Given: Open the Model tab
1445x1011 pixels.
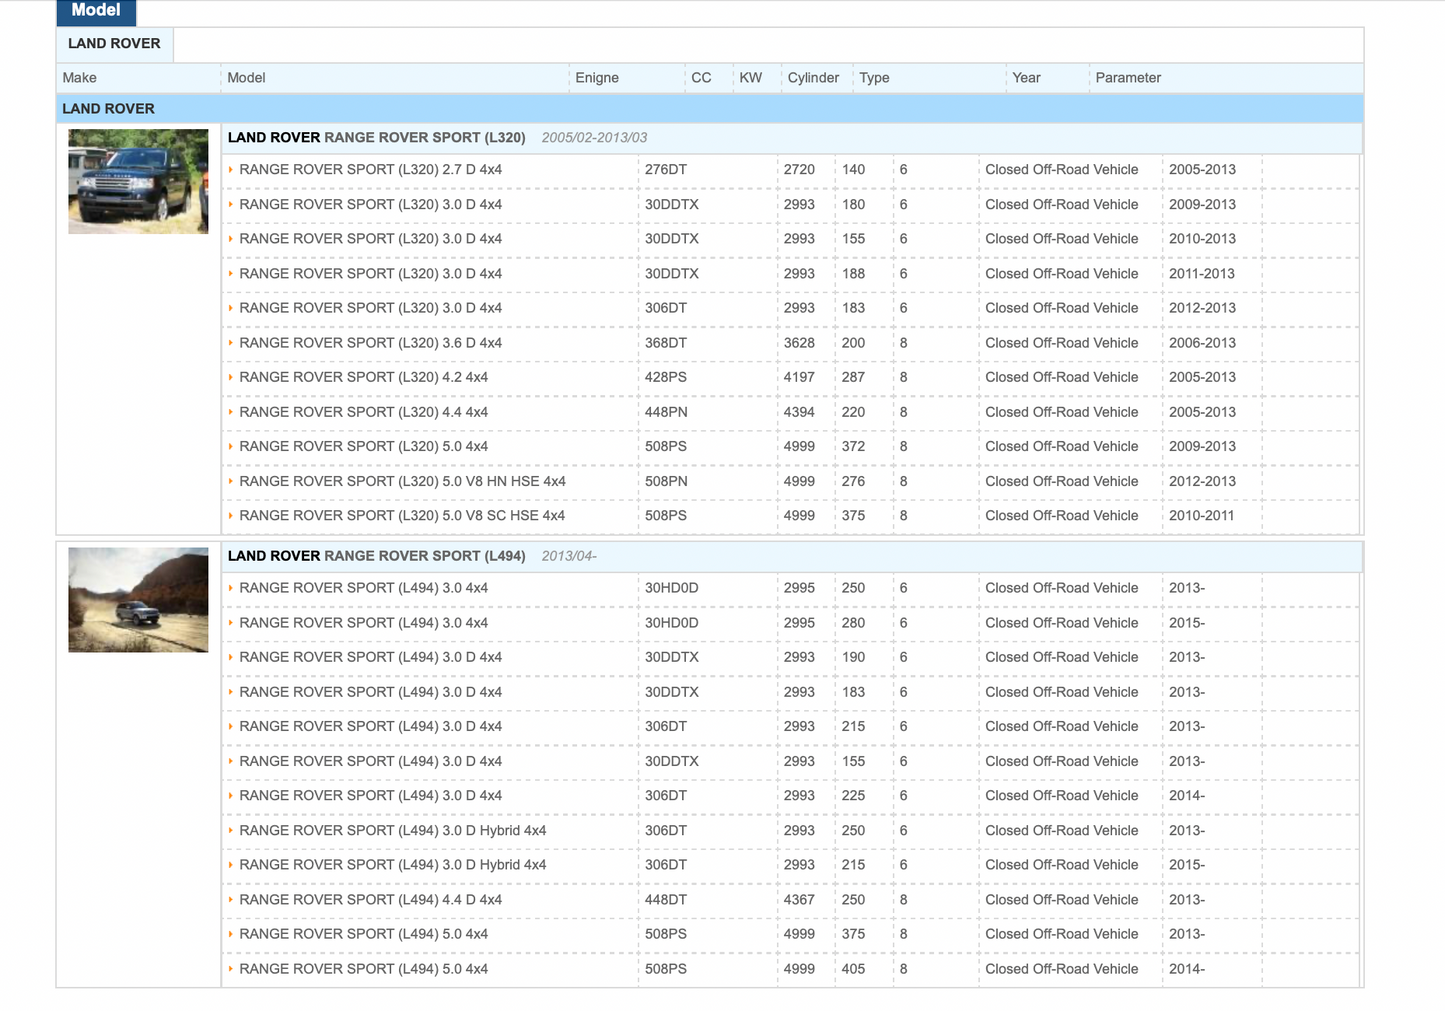Looking at the screenshot, I should [96, 11].
